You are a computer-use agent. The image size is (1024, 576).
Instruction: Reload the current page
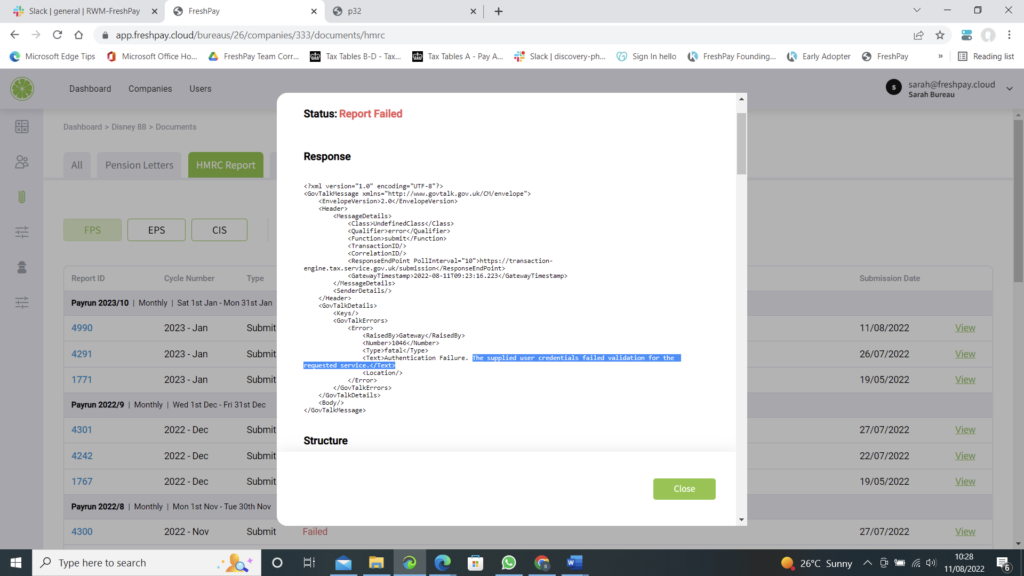pyautogui.click(x=57, y=35)
